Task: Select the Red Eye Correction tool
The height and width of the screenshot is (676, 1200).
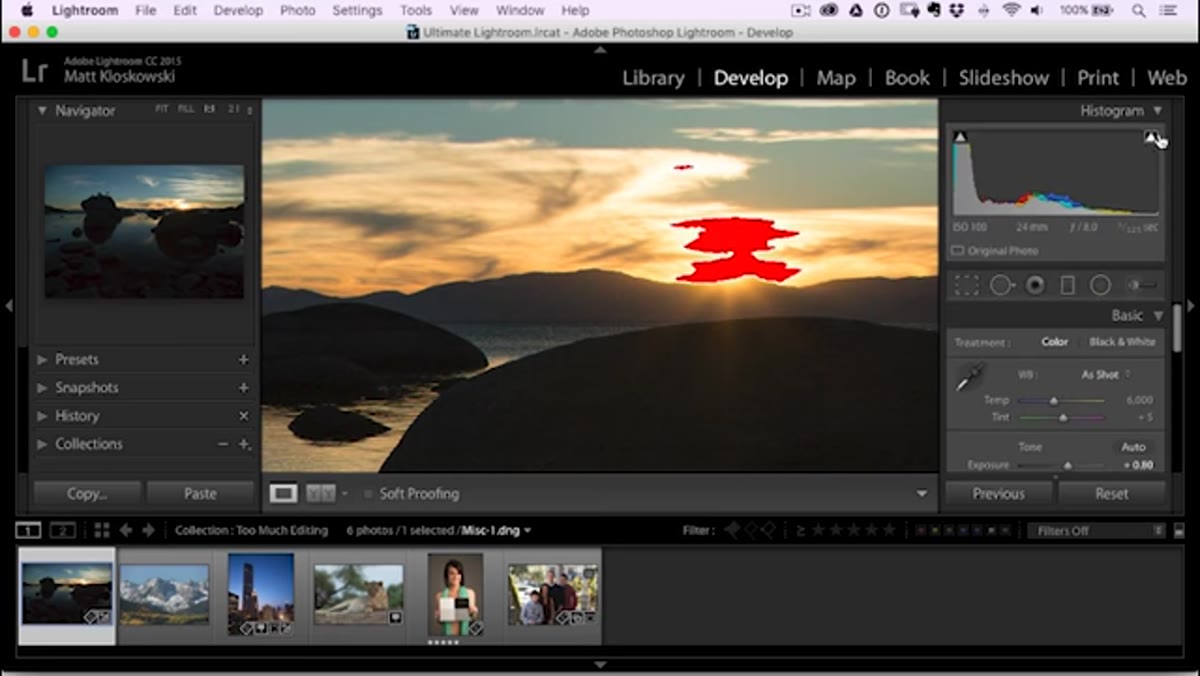Action: [1035, 286]
